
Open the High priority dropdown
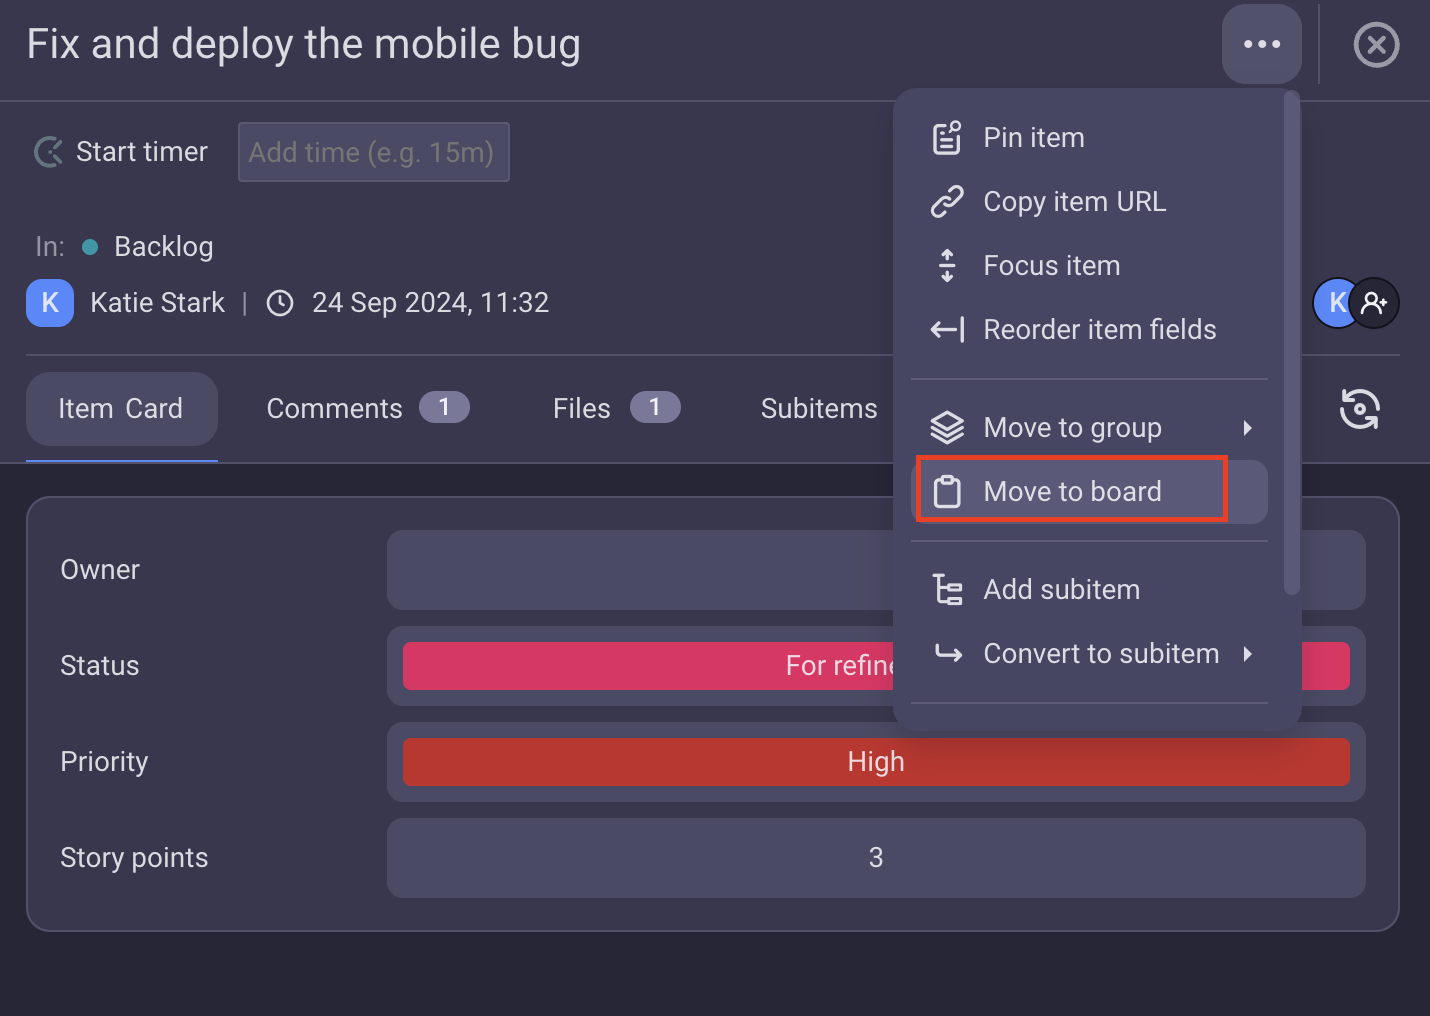point(876,762)
